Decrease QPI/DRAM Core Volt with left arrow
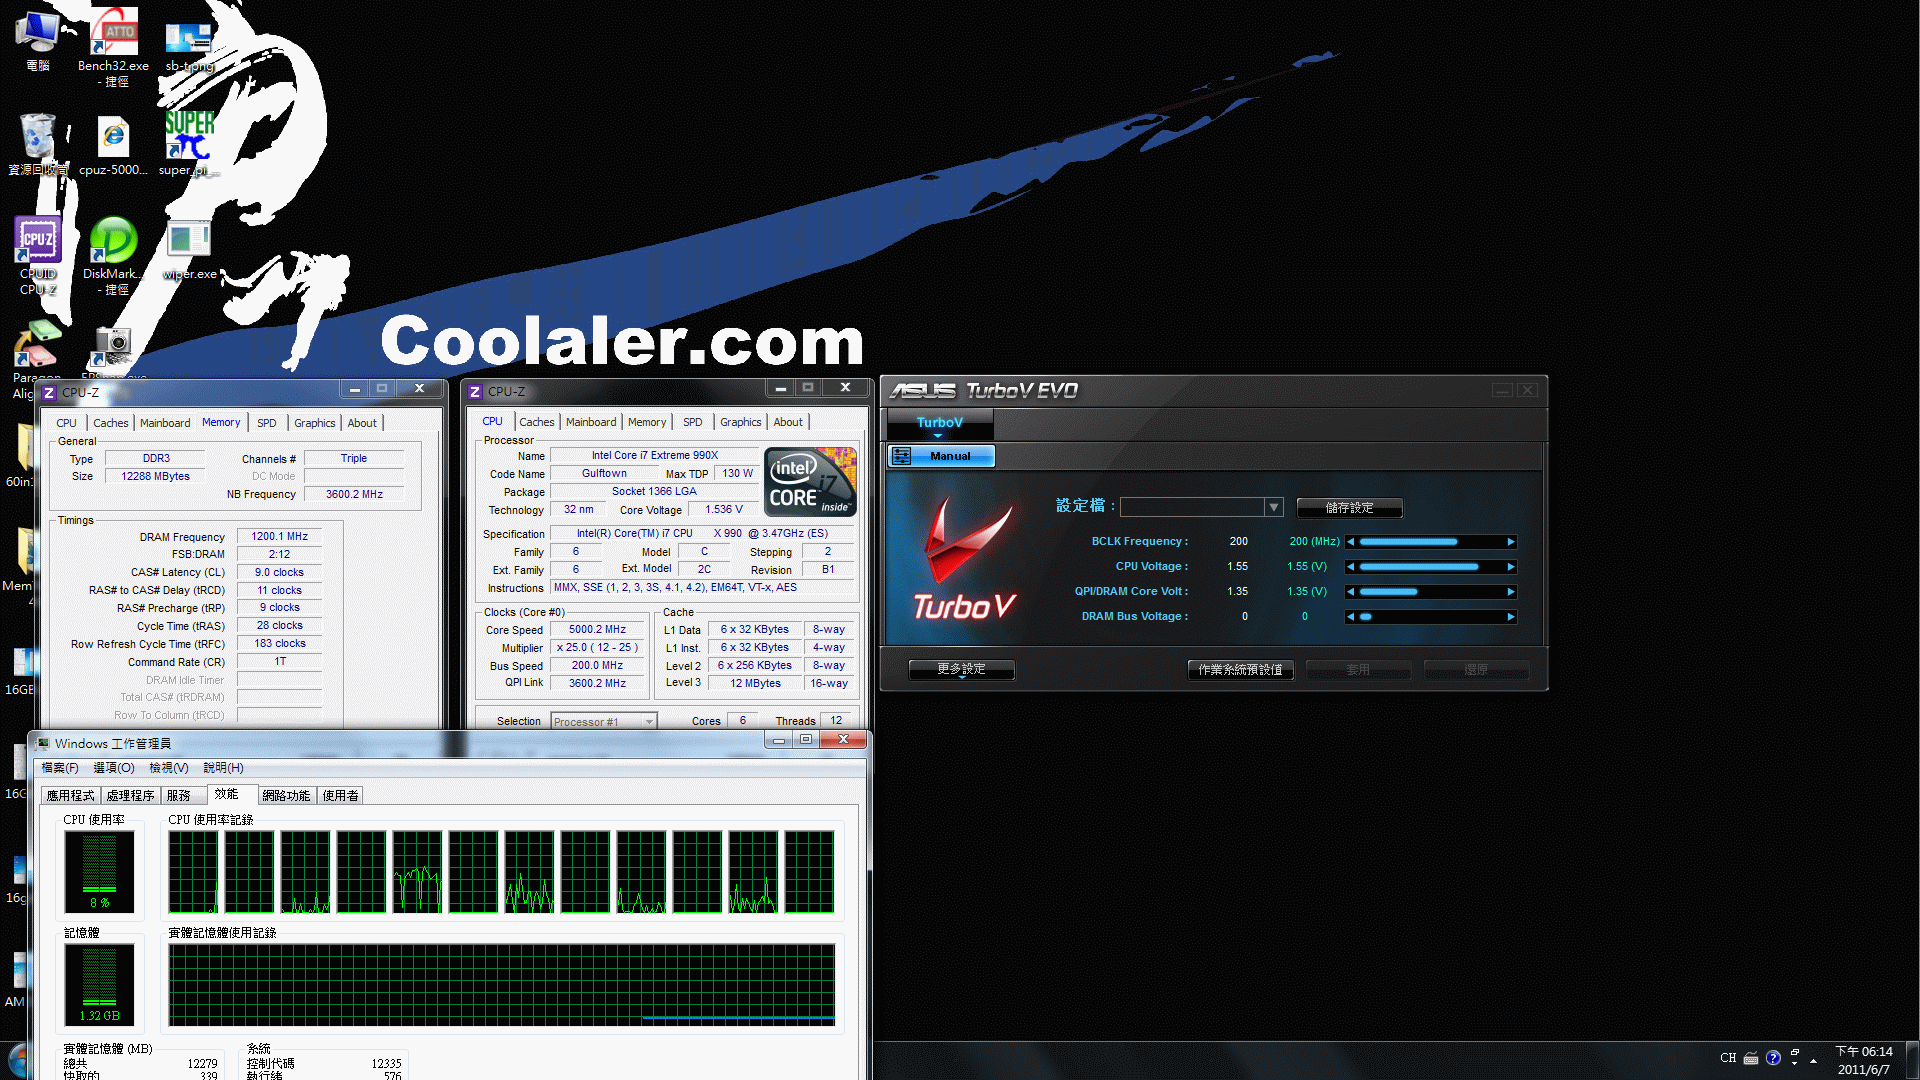Viewport: 1920px width, 1080px height. 1351,592
